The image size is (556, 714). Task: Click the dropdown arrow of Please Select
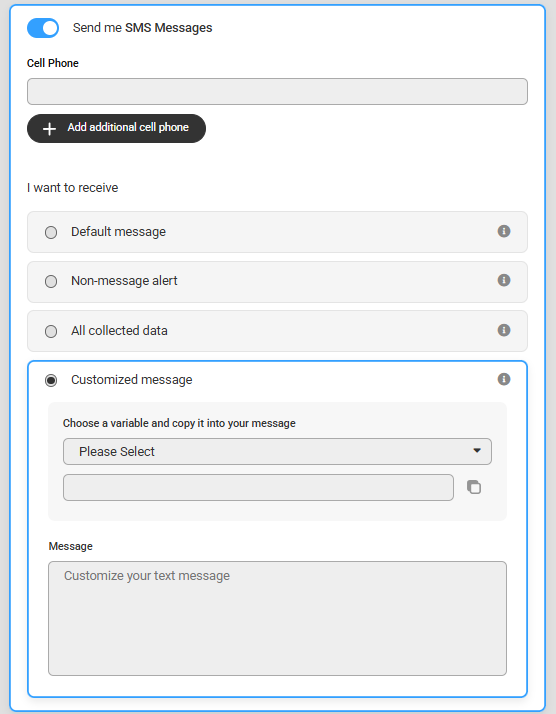tap(477, 451)
